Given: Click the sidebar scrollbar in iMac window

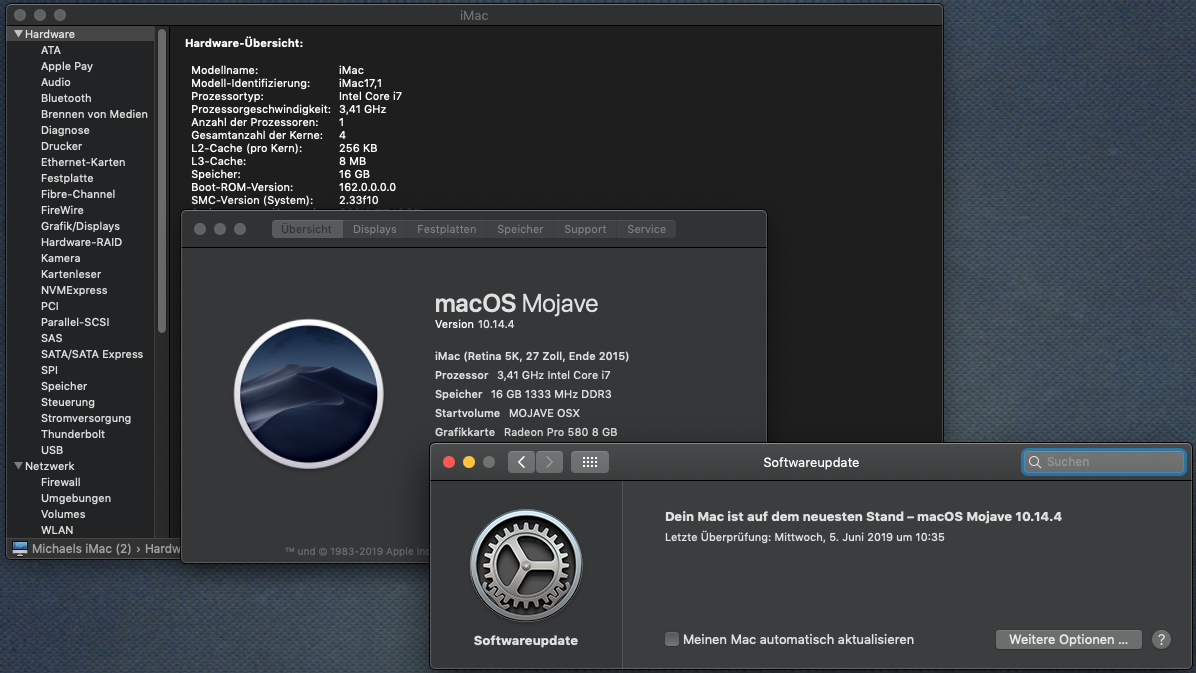Looking at the screenshot, I should (x=162, y=181).
